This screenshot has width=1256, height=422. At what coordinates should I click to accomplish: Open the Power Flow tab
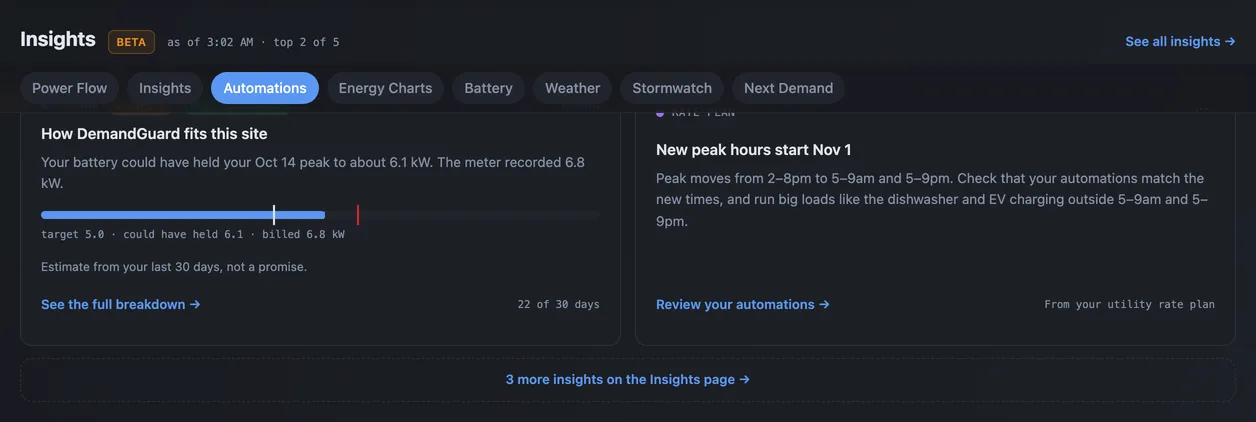(69, 88)
